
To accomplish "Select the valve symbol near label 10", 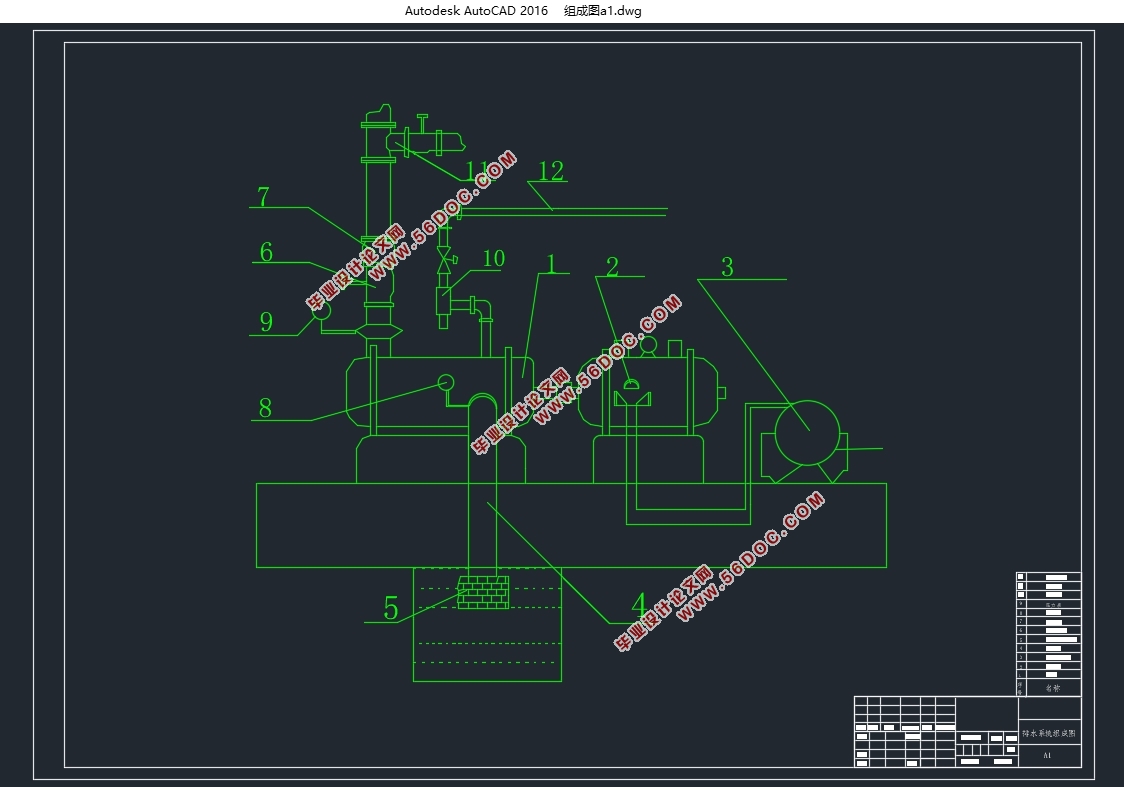I will [x=444, y=259].
